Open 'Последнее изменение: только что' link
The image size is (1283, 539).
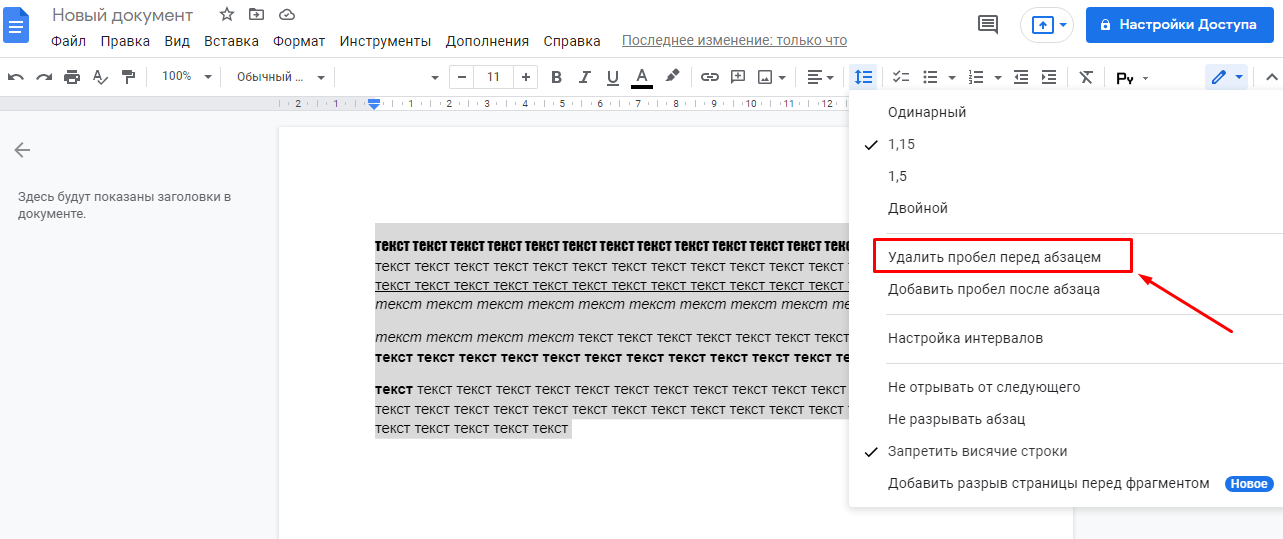click(x=734, y=41)
